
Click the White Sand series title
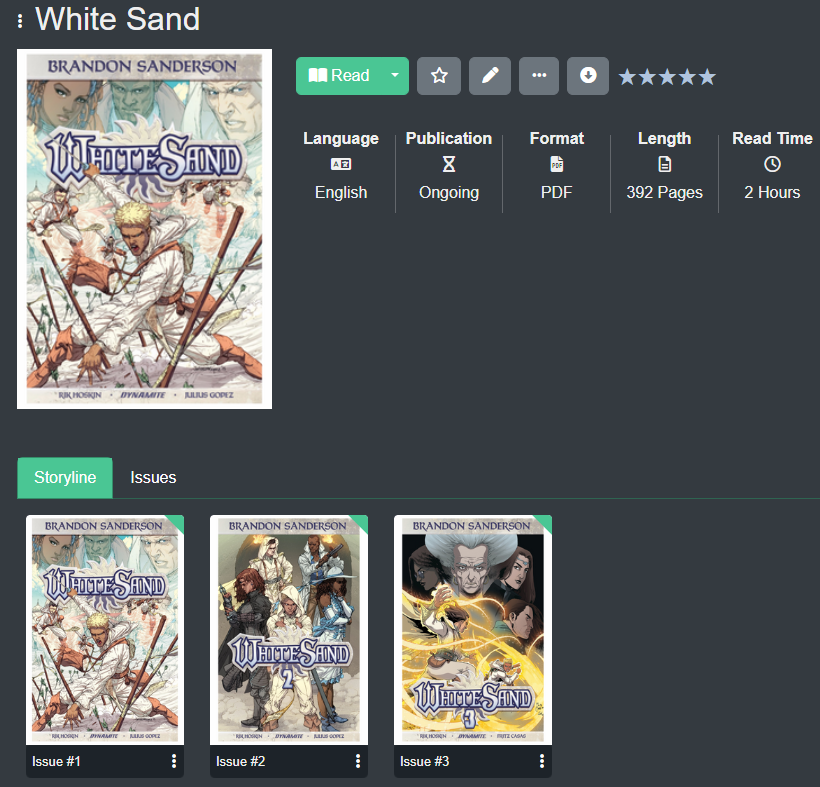tap(117, 19)
